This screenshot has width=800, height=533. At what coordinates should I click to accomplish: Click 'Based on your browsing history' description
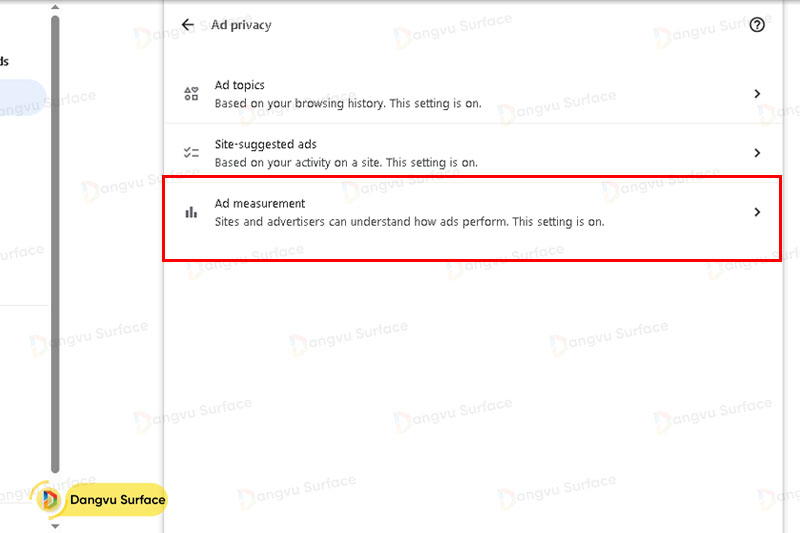(x=300, y=103)
